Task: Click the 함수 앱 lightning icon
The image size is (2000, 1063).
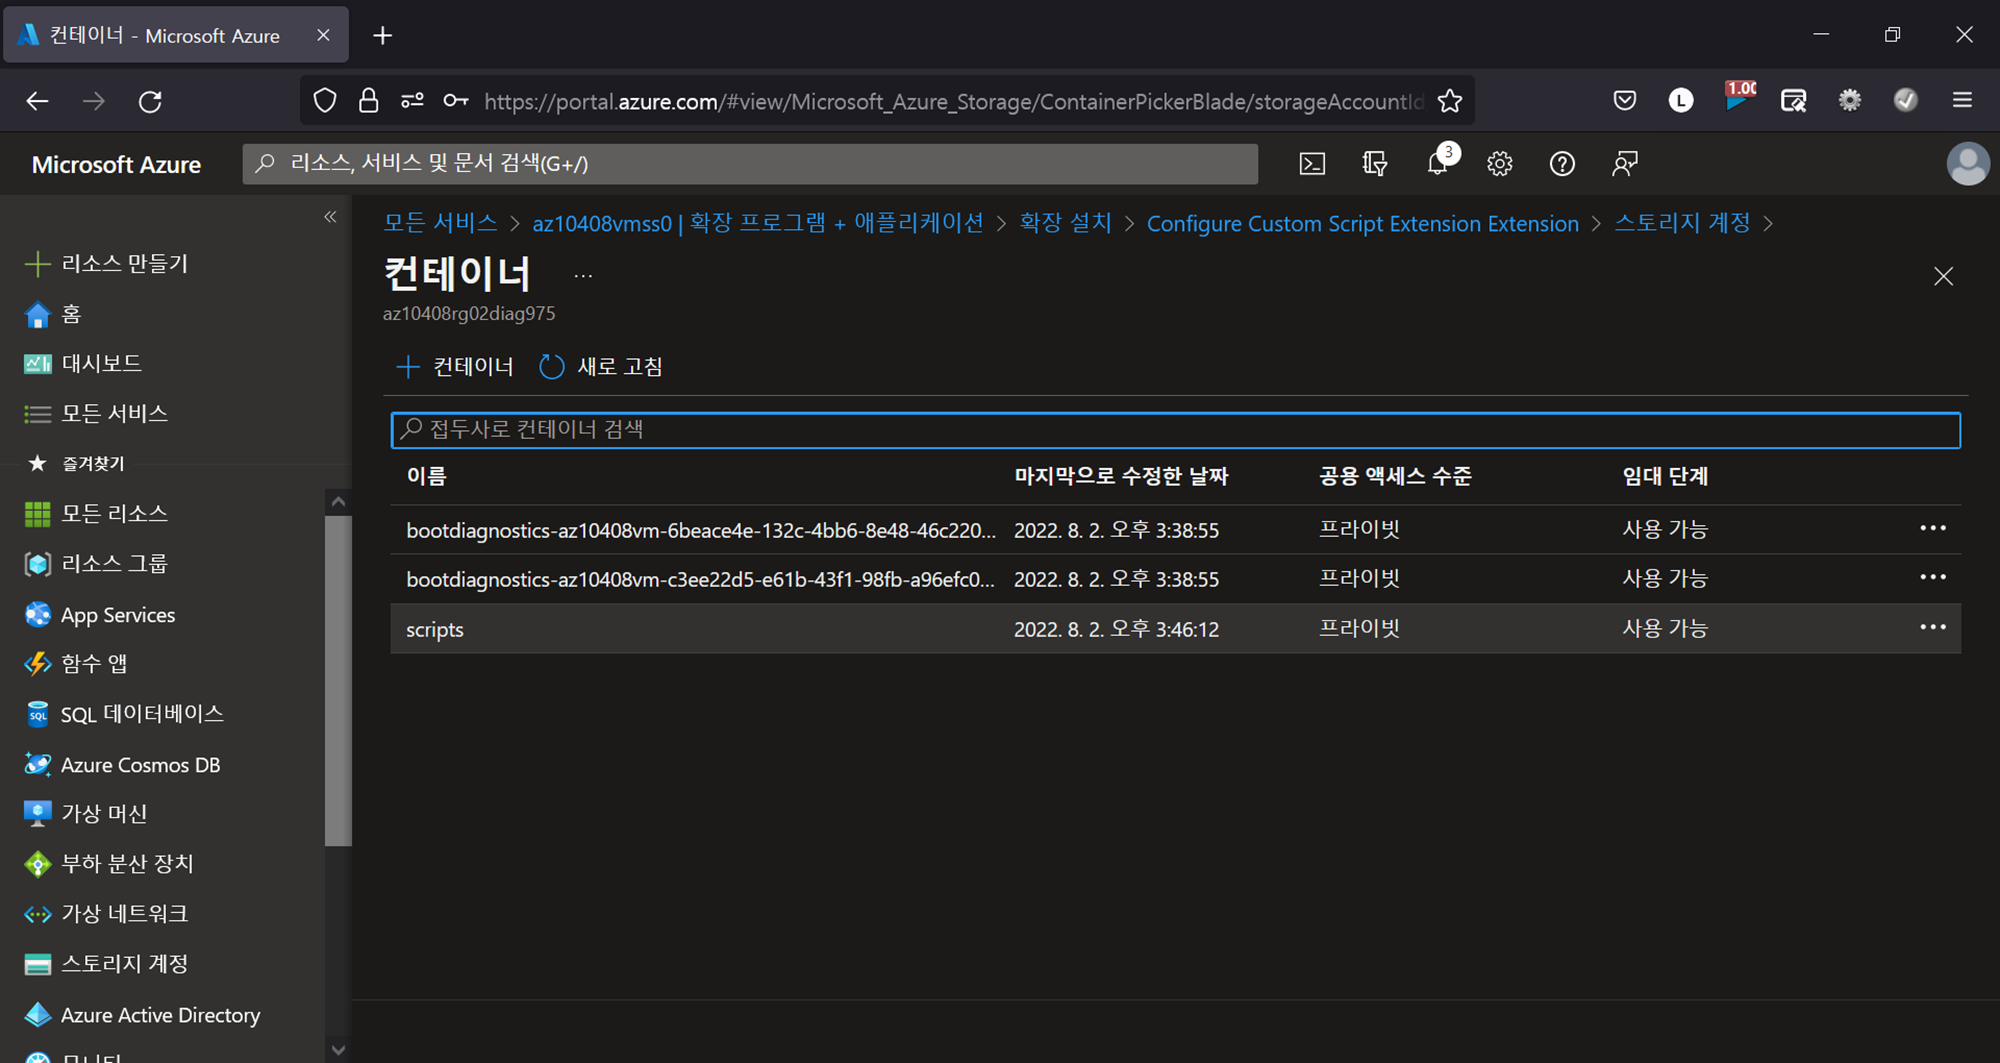Action: pyautogui.click(x=37, y=664)
